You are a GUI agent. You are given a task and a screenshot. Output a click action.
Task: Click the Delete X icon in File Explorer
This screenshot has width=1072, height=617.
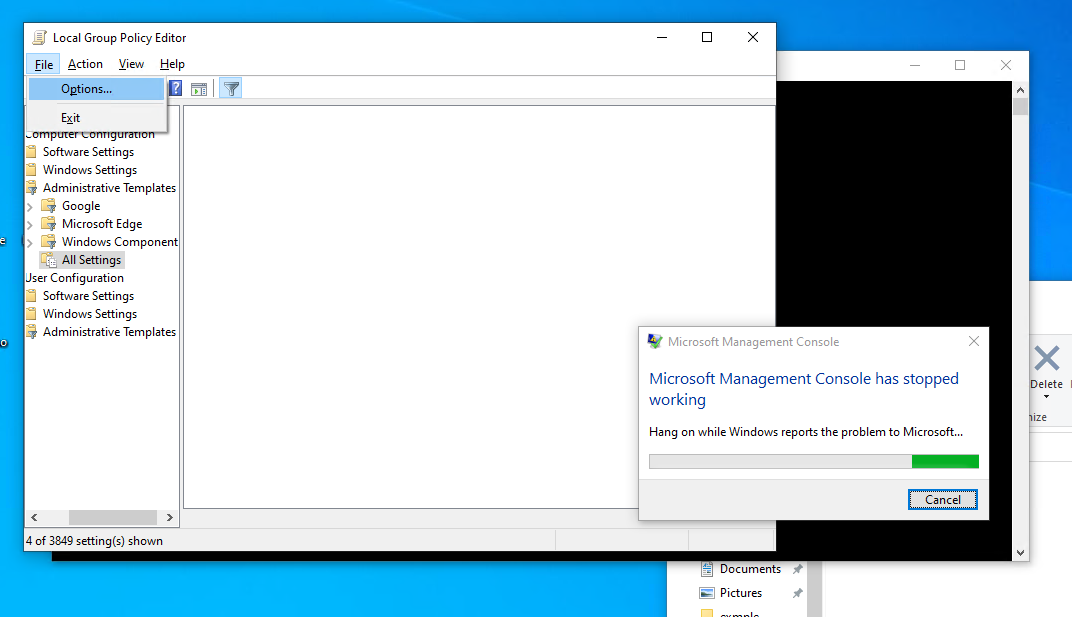pos(1046,358)
